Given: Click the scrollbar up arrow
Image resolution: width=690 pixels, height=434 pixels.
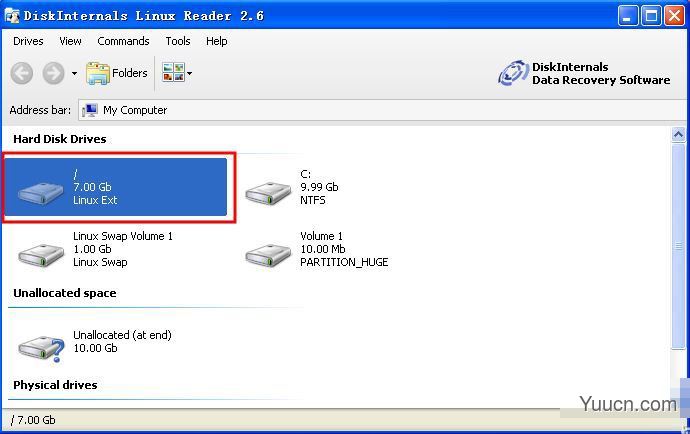Looking at the screenshot, I should click(678, 134).
